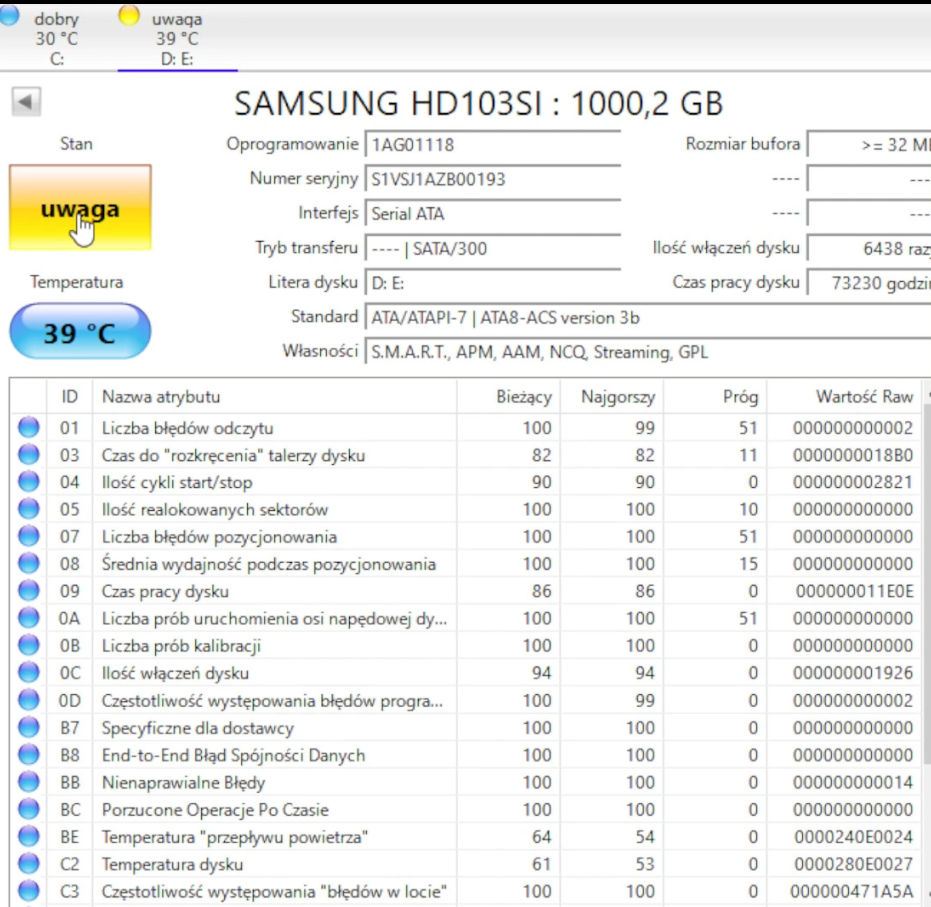
Task: Select the Nienaprawialne Błędy attribute name
Action: (x=183, y=782)
